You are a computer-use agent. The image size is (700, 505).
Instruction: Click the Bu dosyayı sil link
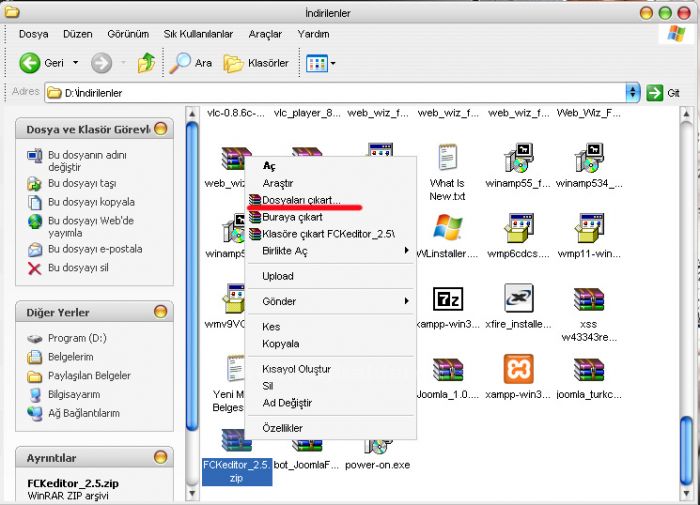78,268
